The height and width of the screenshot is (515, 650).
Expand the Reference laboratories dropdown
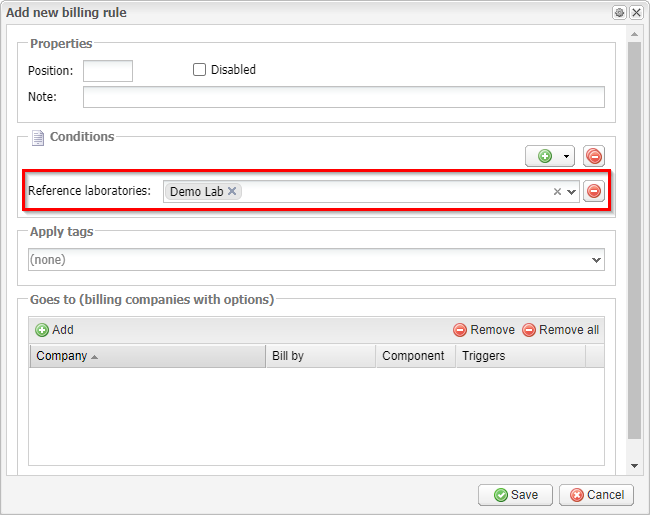571,192
